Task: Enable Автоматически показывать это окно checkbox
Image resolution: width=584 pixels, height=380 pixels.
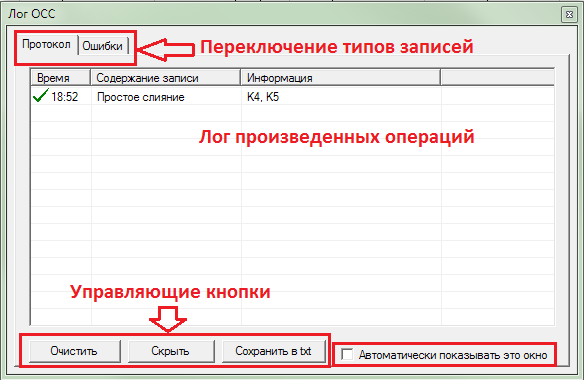Action: (347, 354)
